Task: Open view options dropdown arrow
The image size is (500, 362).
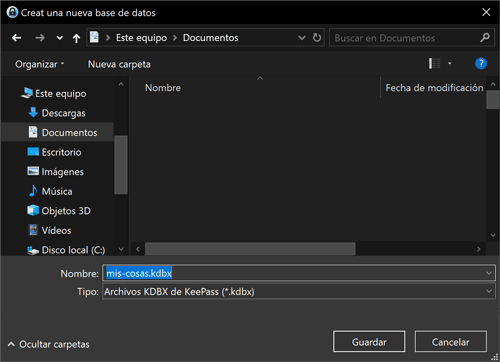Action: point(450,63)
